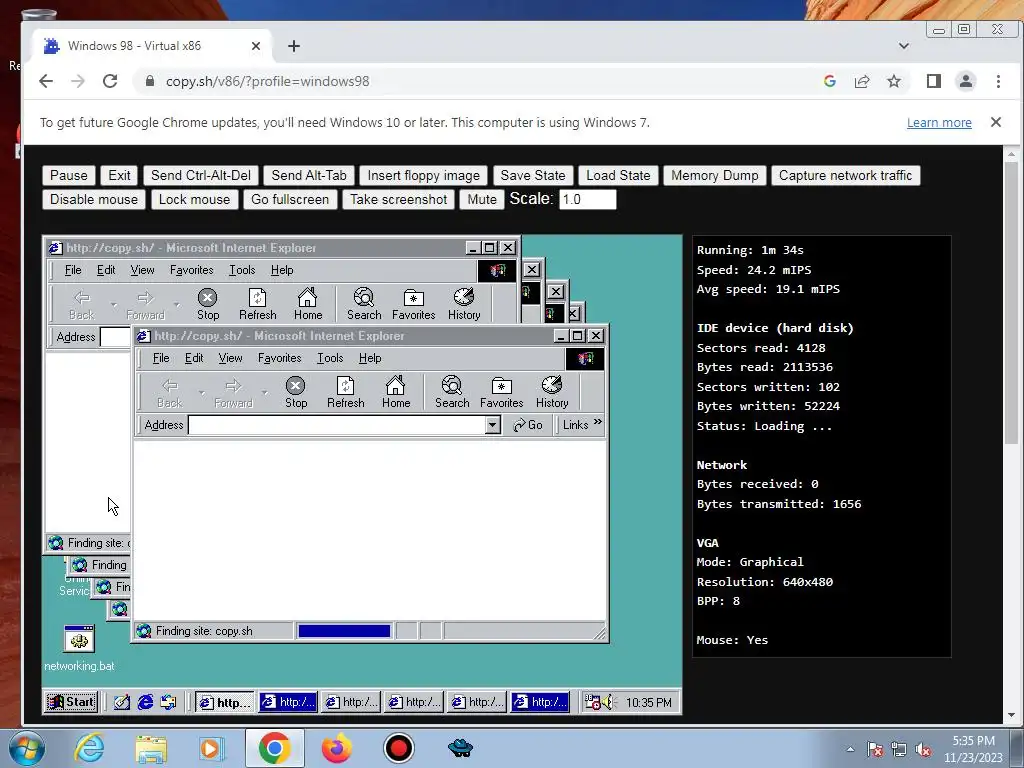Click the Windows 98 Start button
The image size is (1024, 768).
pyautogui.click(x=71, y=702)
